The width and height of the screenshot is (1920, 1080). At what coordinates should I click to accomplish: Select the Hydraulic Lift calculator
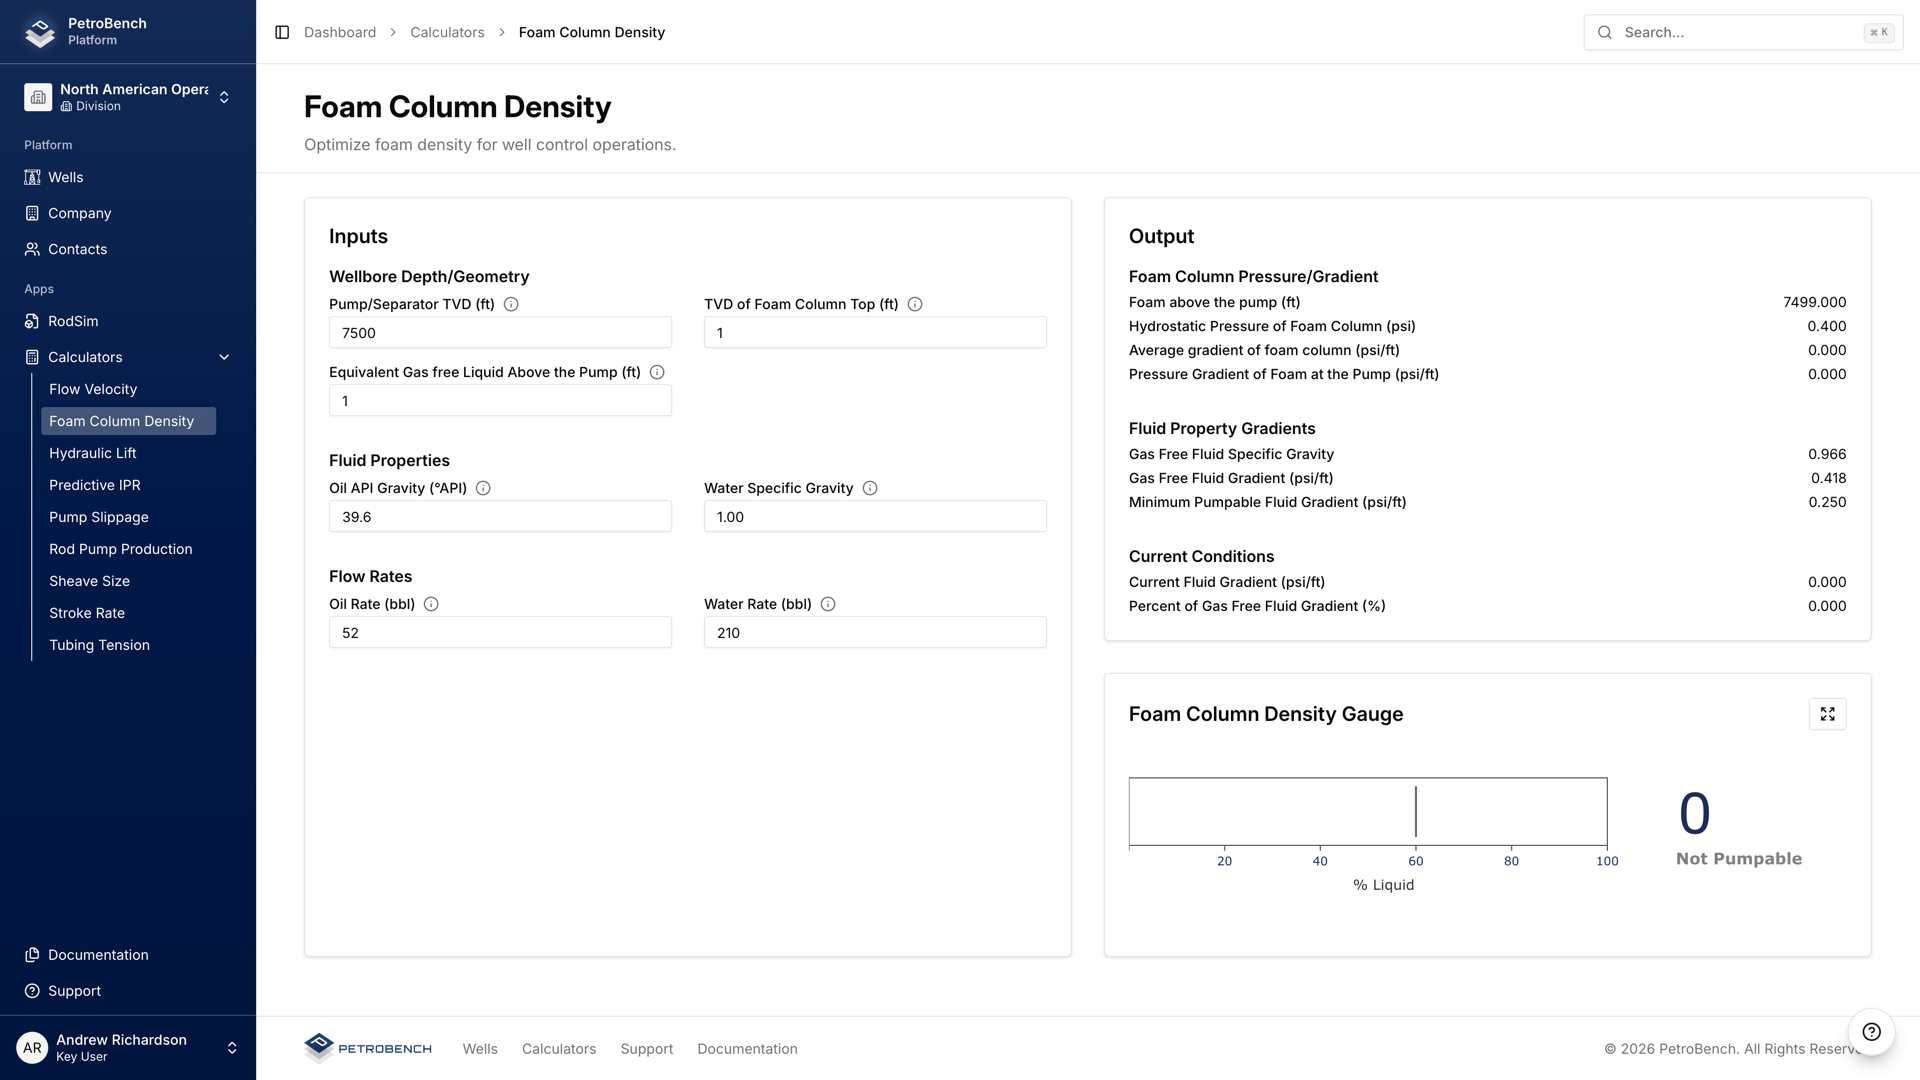coord(93,453)
